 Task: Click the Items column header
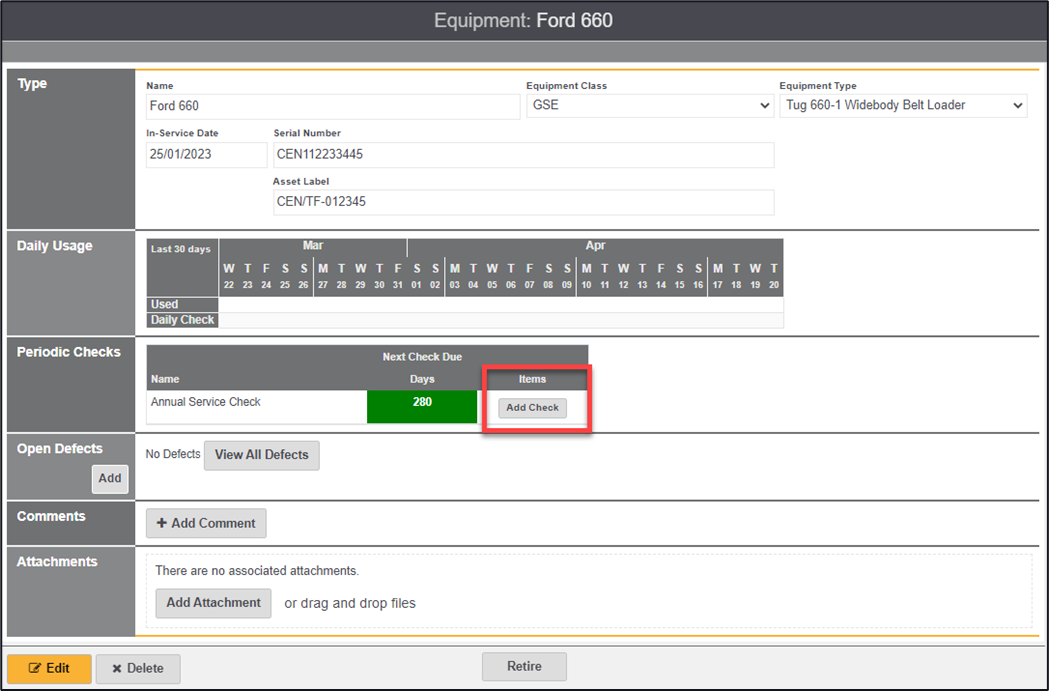[532, 379]
